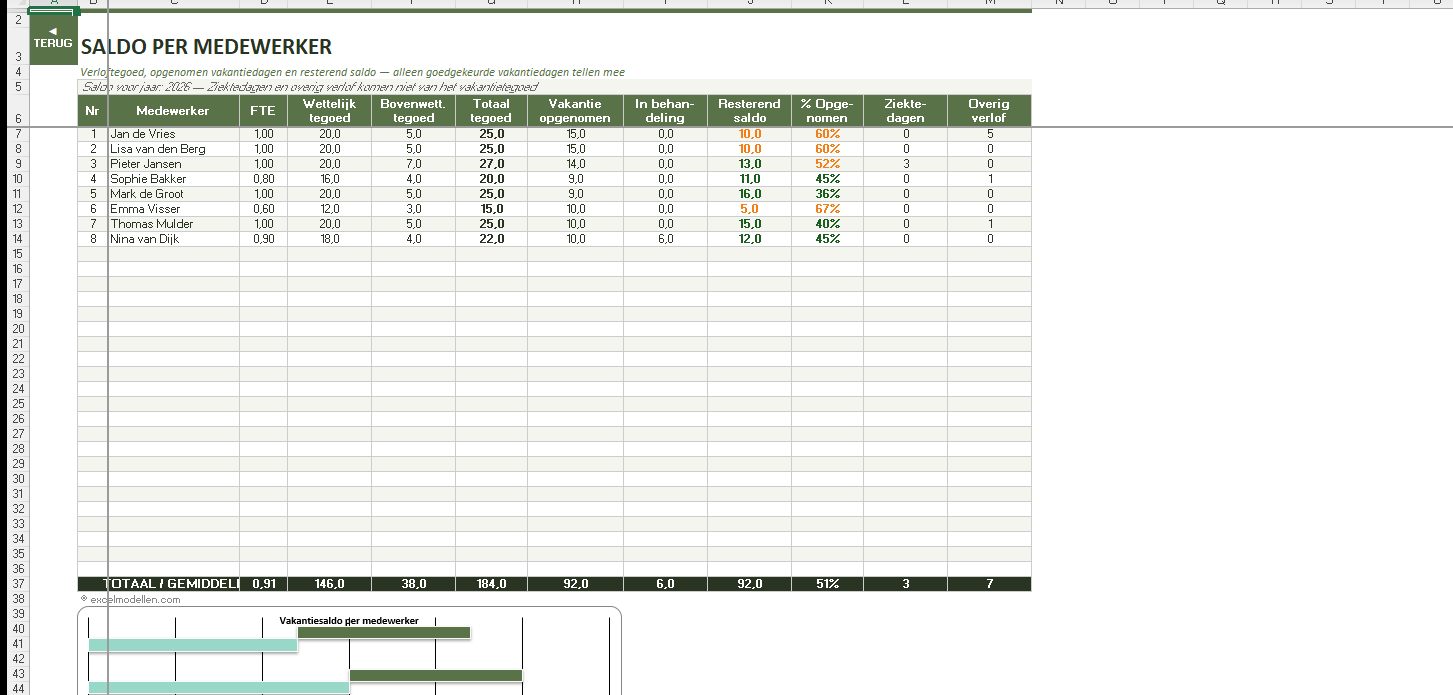Select Emma Visser's 67% opgenomen cell
The image size is (1453, 695).
pyautogui.click(x=827, y=209)
